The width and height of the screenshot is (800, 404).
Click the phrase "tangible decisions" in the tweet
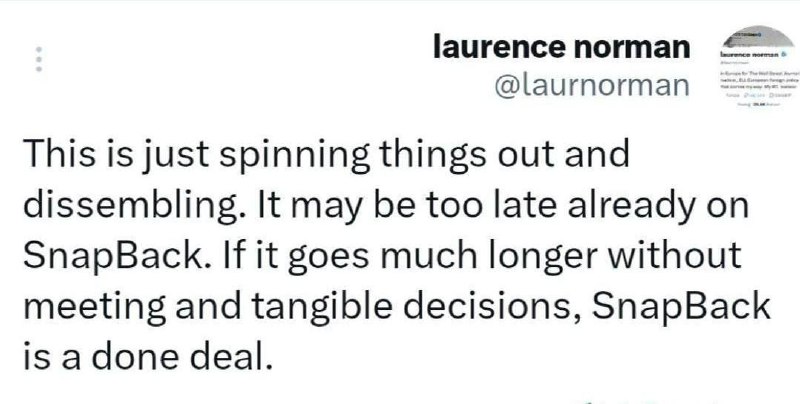416,306
